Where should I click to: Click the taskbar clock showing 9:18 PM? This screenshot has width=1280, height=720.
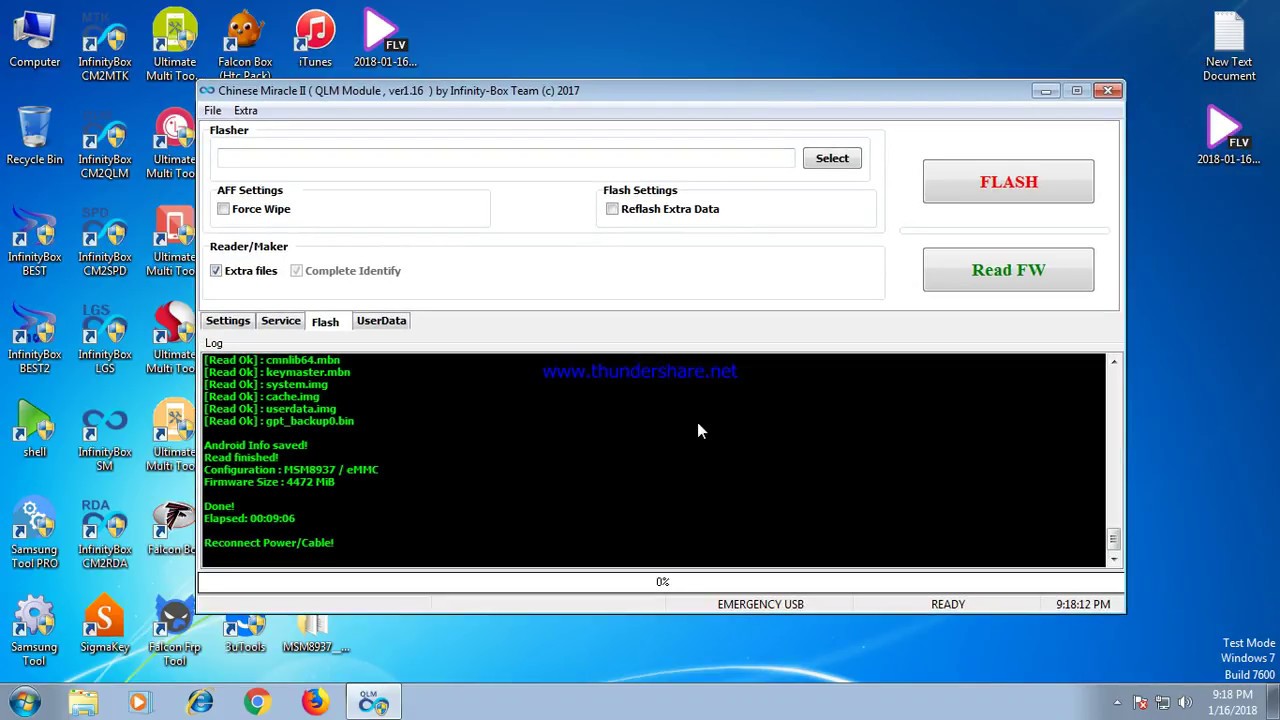[x=1231, y=702]
